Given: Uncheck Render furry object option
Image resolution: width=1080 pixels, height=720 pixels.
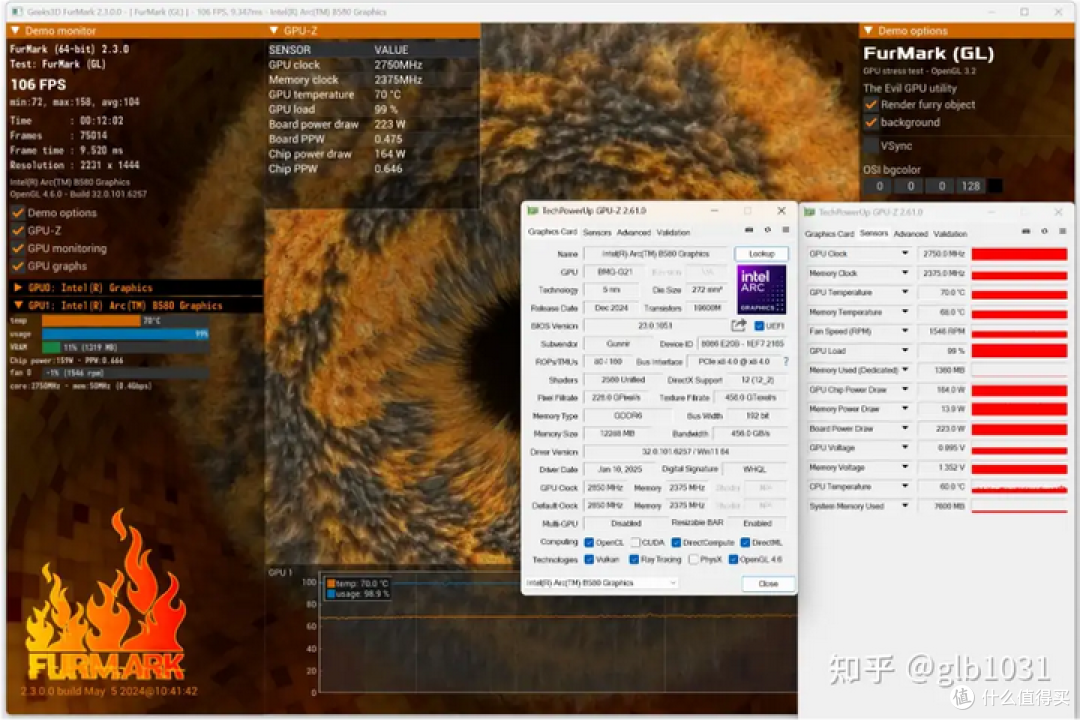Looking at the screenshot, I should pyautogui.click(x=871, y=105).
